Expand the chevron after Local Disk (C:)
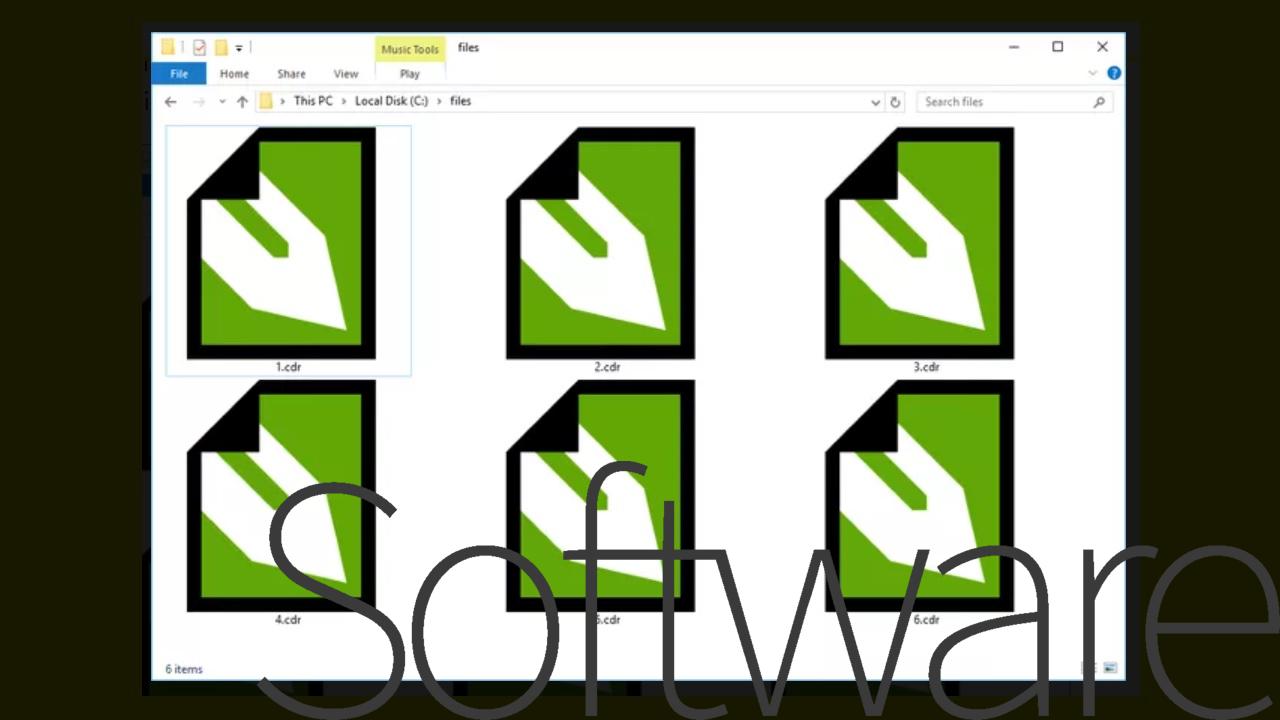 (x=439, y=101)
